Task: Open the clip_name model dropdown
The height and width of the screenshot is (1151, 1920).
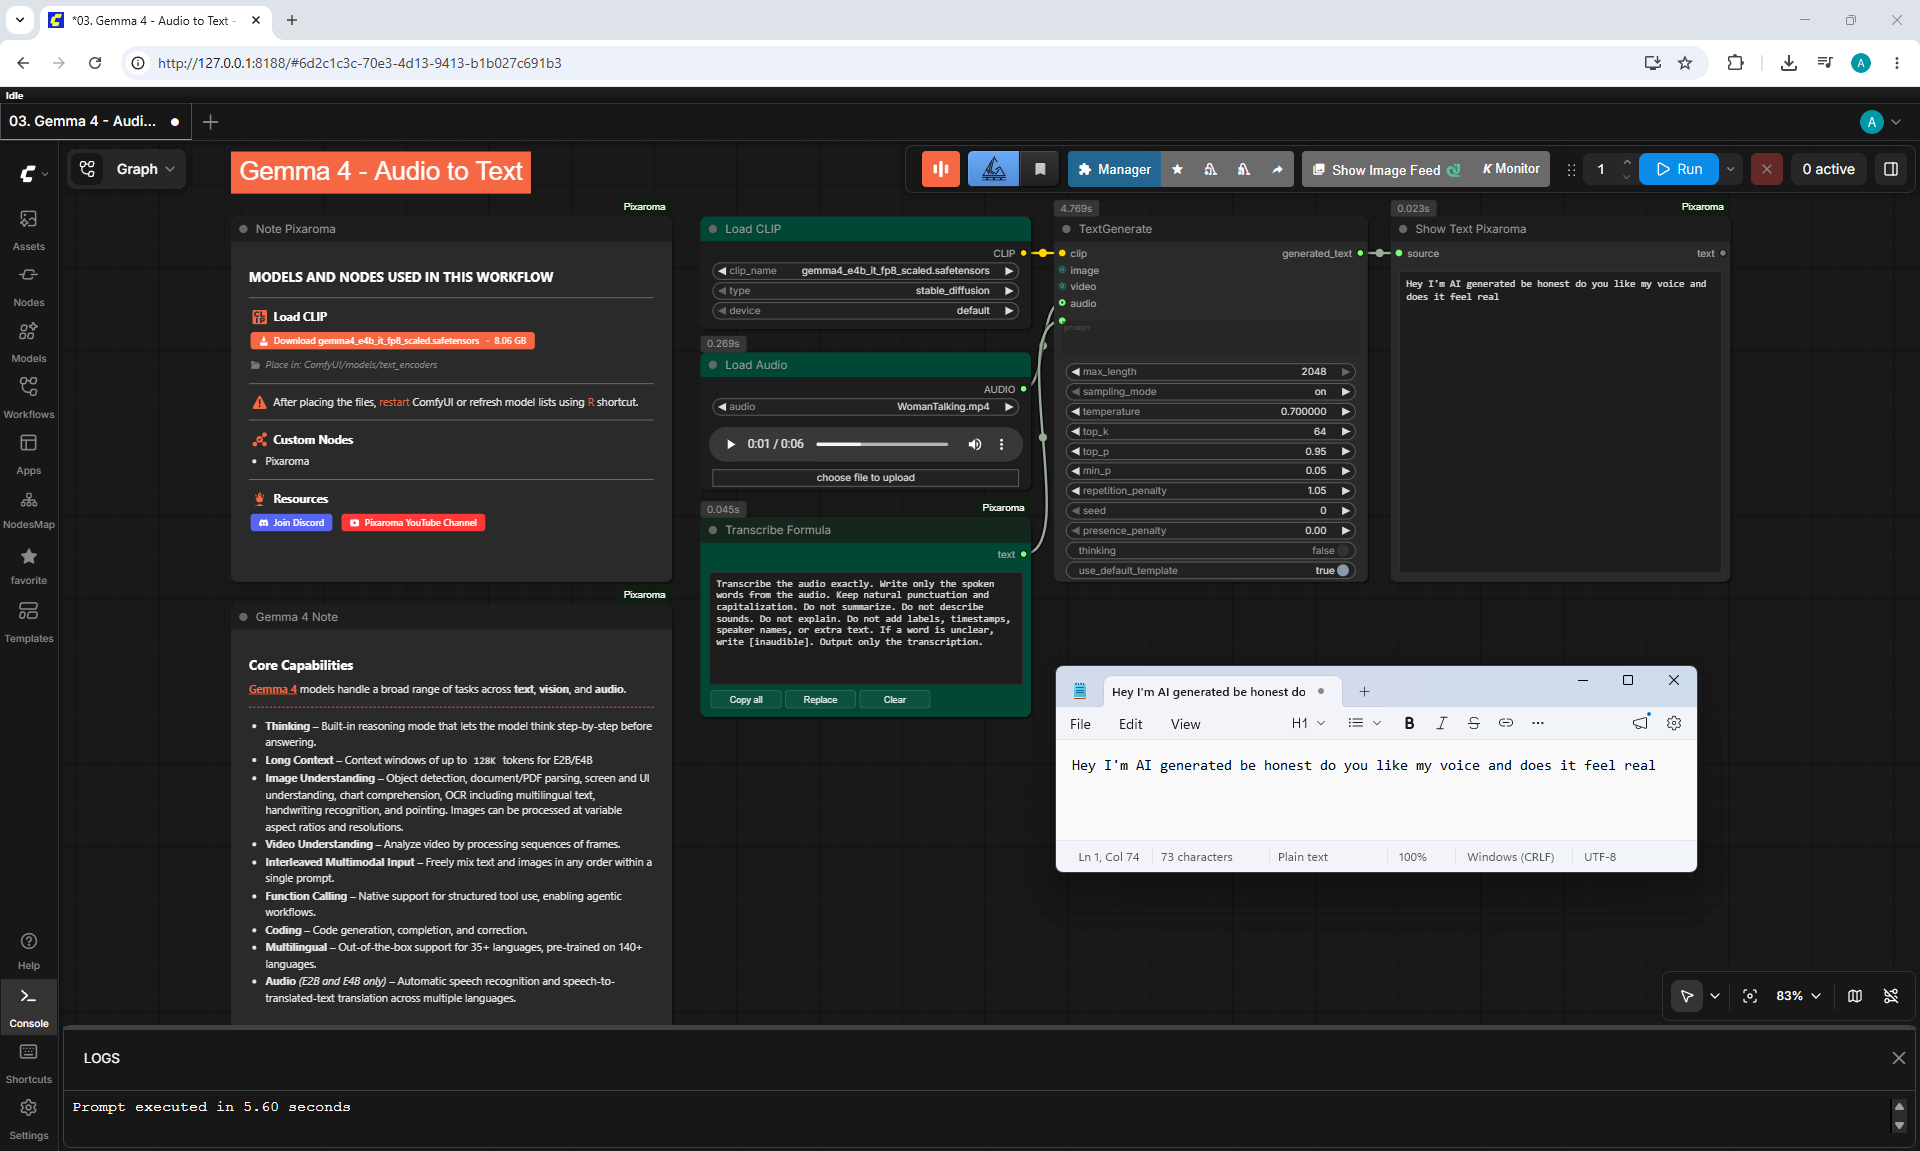Action: point(866,271)
